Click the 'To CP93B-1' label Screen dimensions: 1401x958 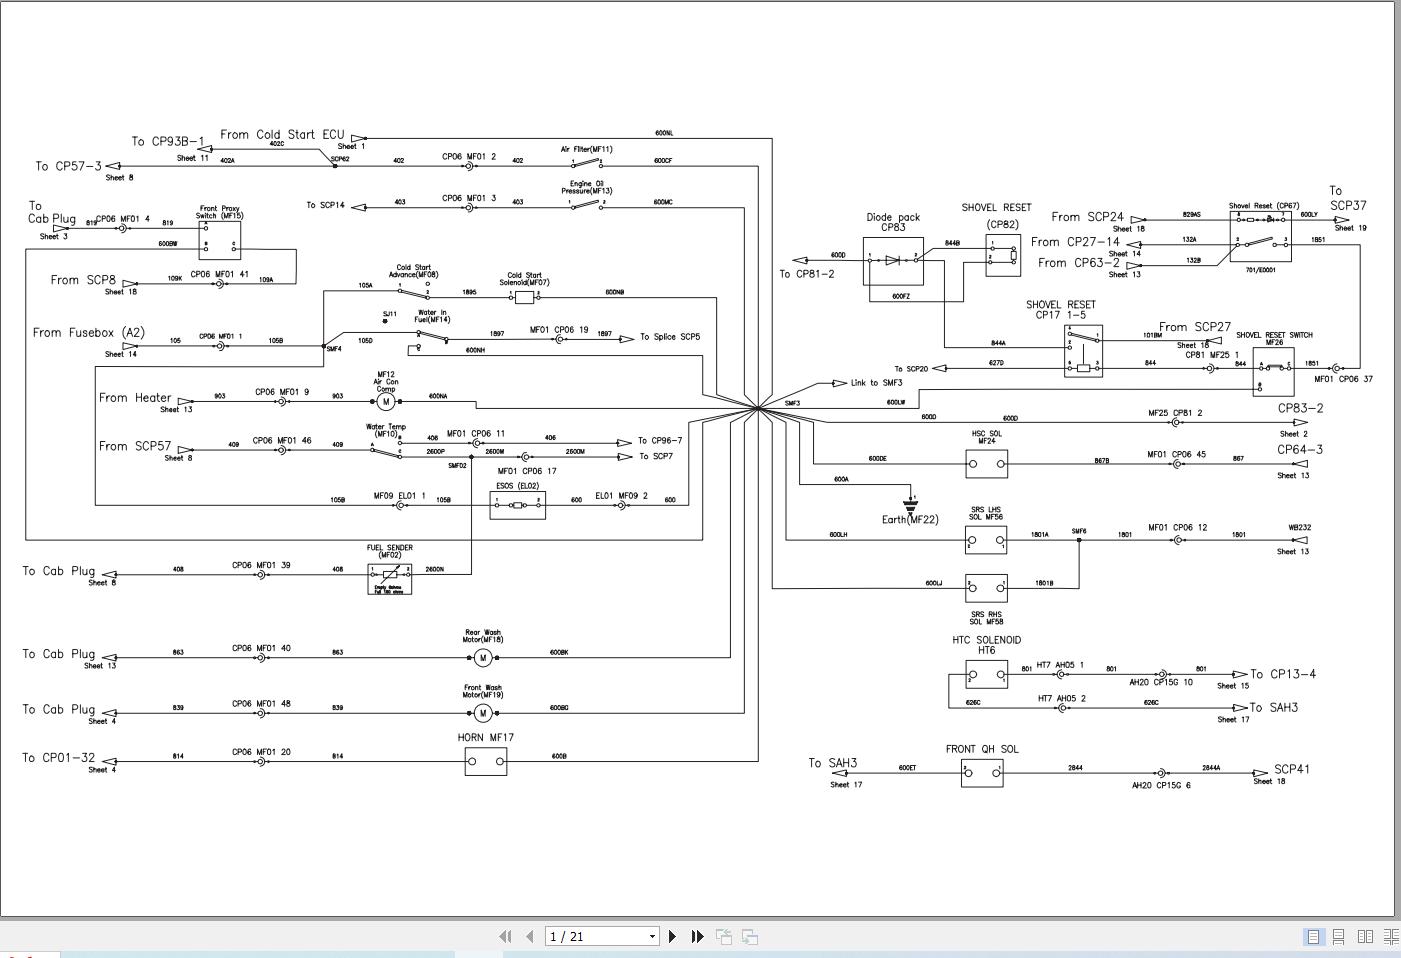click(168, 142)
